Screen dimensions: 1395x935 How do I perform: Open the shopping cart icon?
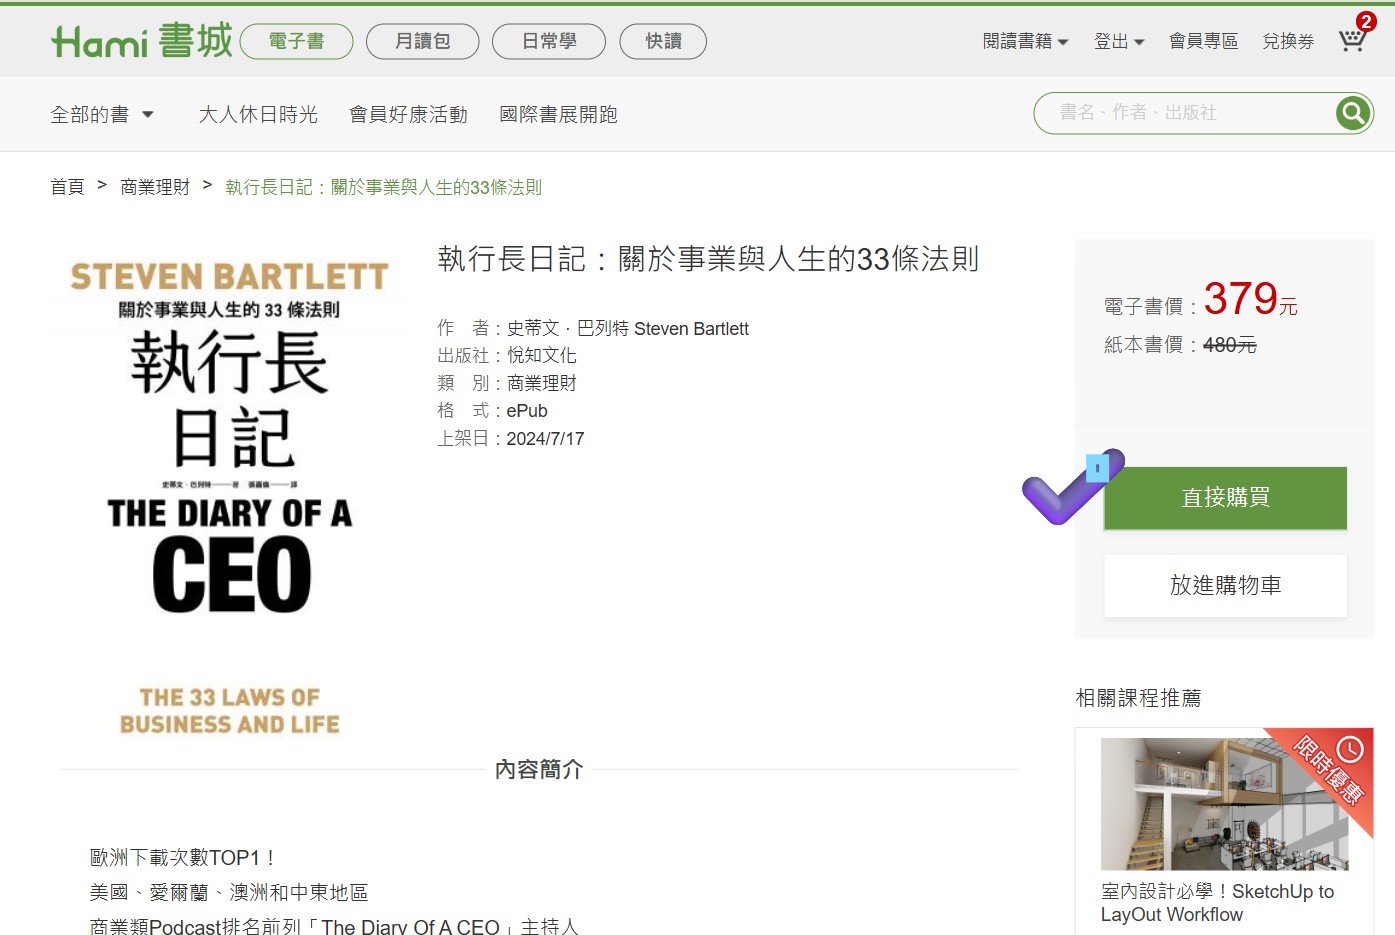point(1353,40)
